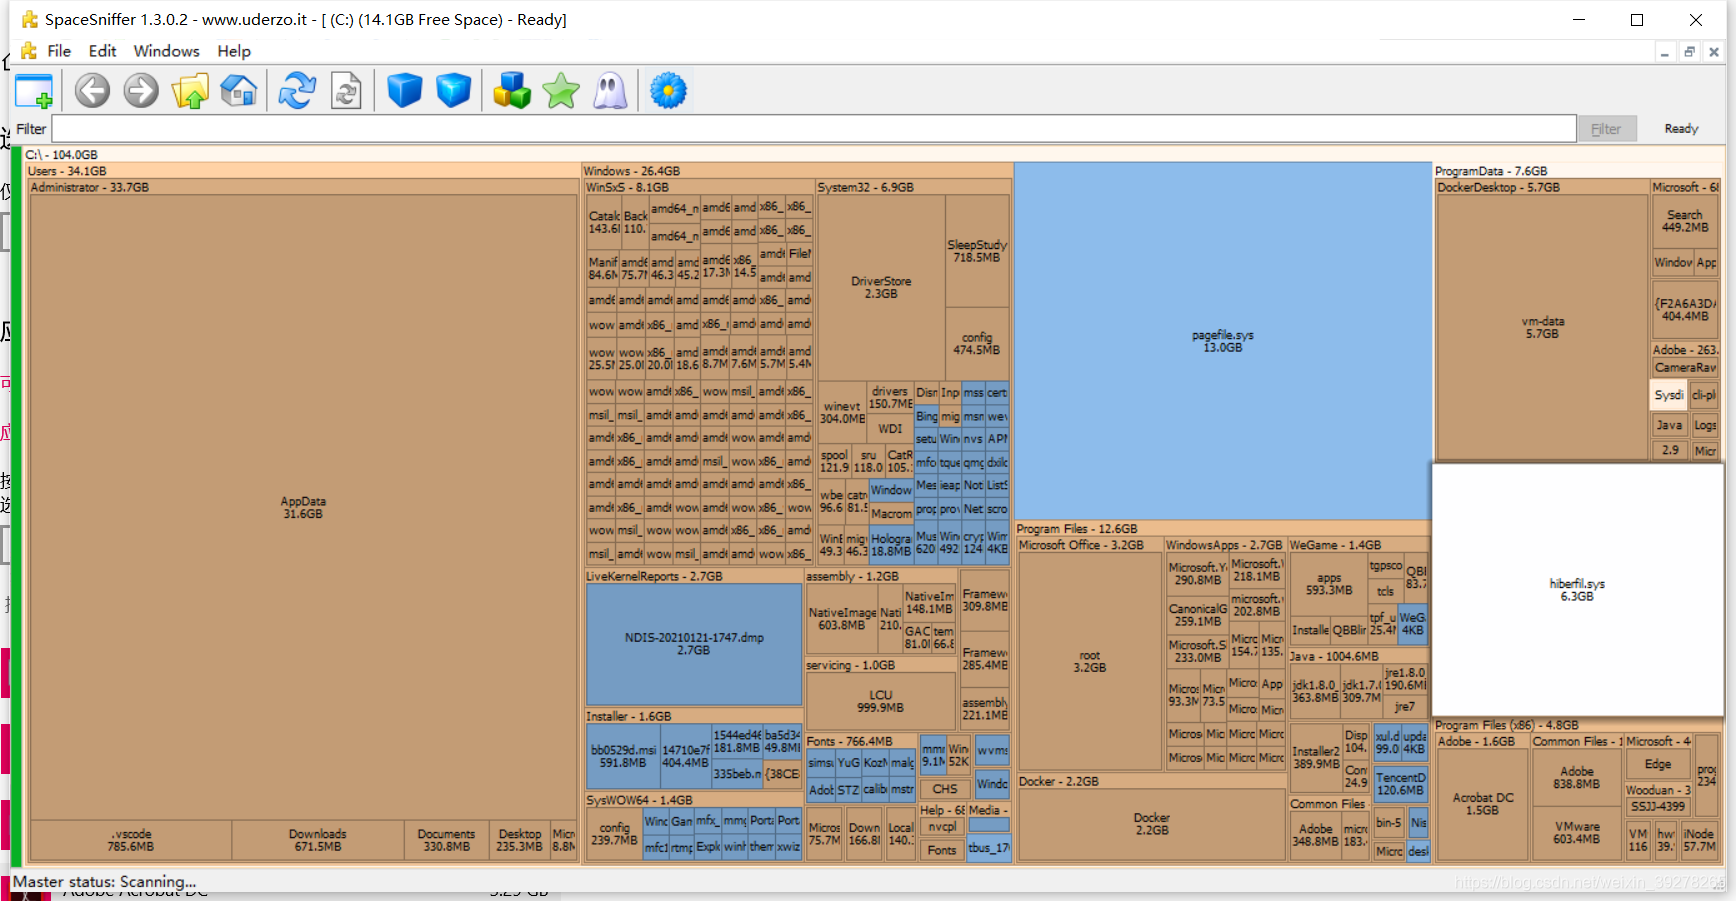Select the .vscode 785.6MB block
The image size is (1736, 901).
click(131, 840)
